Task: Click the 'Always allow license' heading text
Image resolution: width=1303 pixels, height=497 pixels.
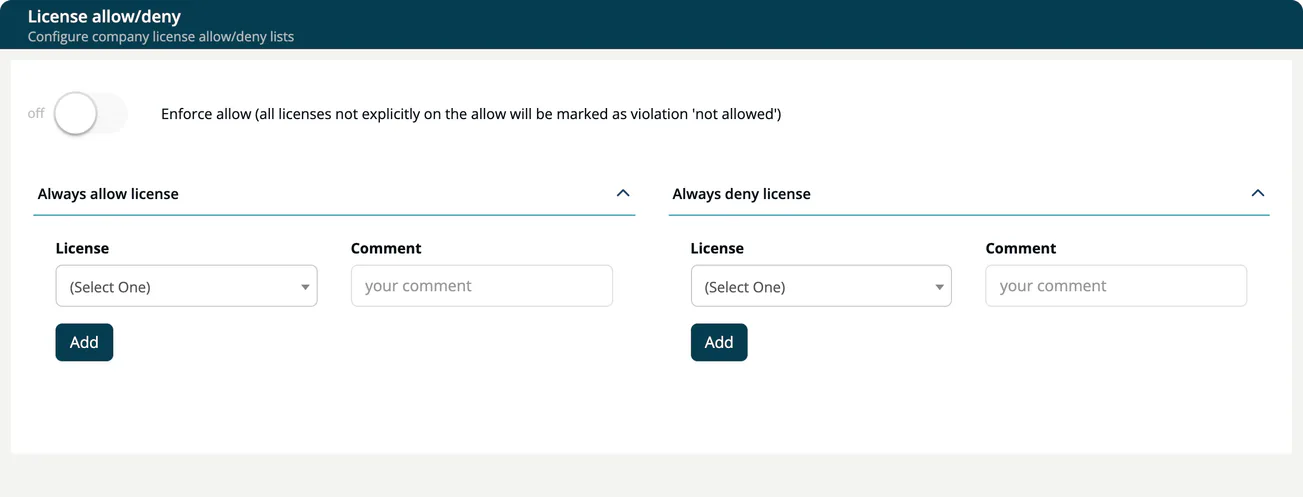Action: pyautogui.click(x=108, y=194)
